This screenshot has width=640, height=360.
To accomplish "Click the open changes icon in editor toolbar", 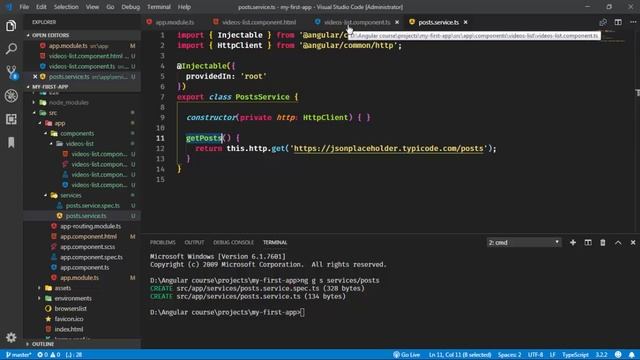I will [603, 22].
